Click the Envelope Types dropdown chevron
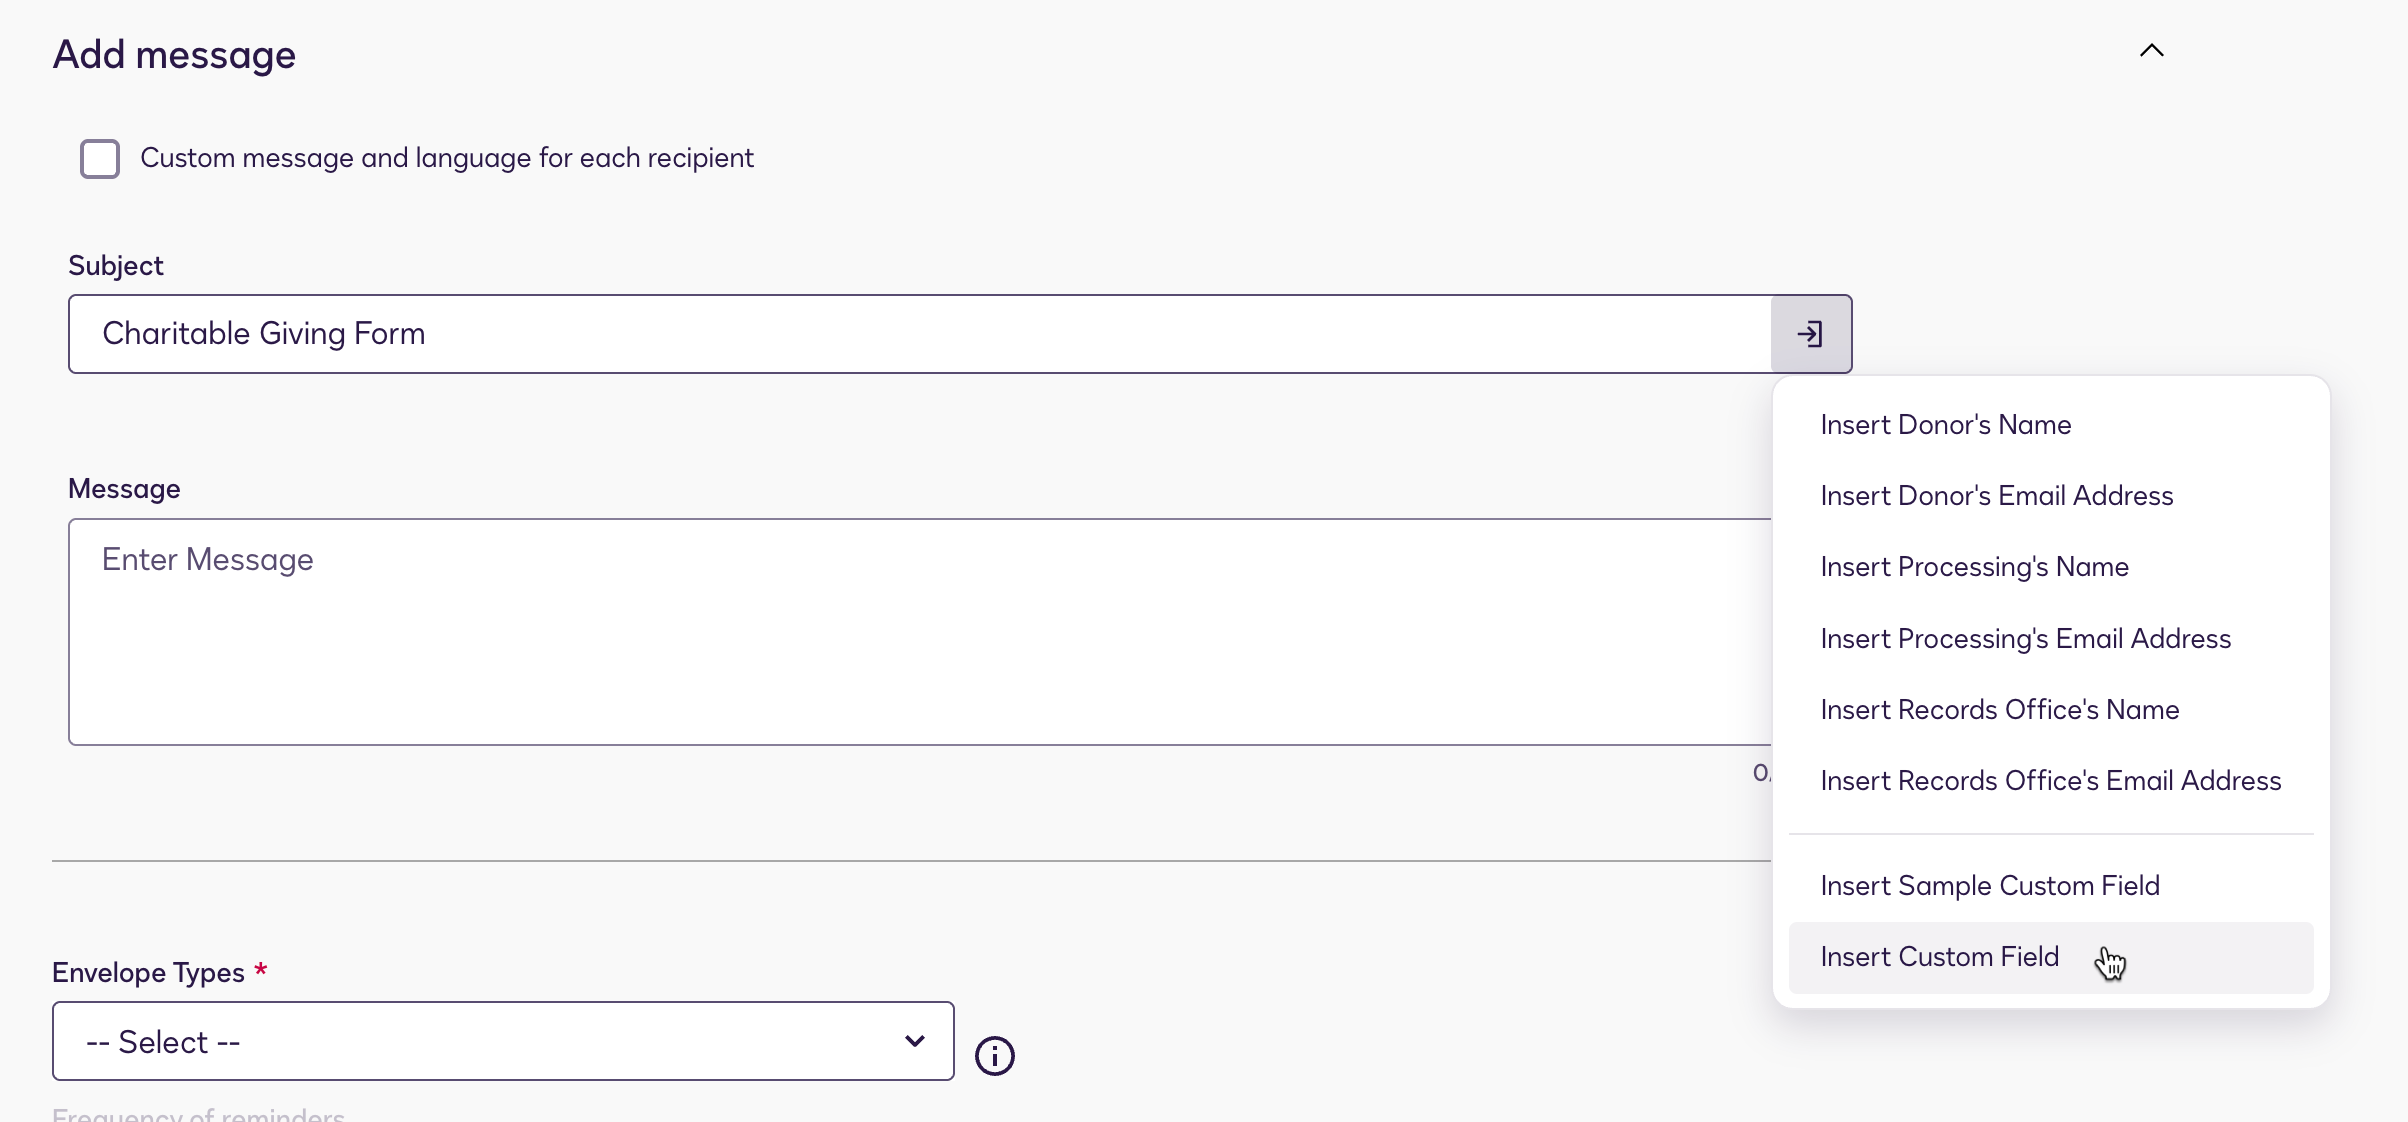 click(x=913, y=1041)
